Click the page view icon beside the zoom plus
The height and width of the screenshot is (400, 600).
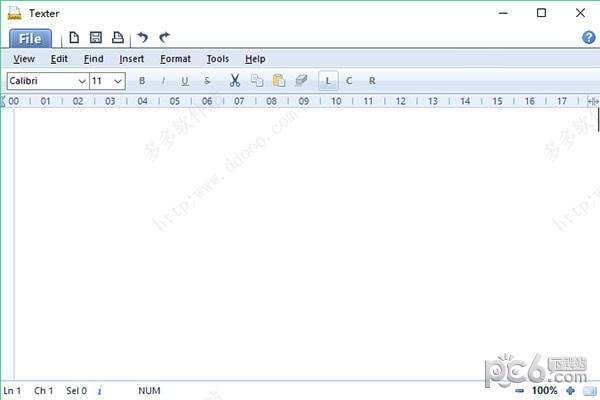590,391
